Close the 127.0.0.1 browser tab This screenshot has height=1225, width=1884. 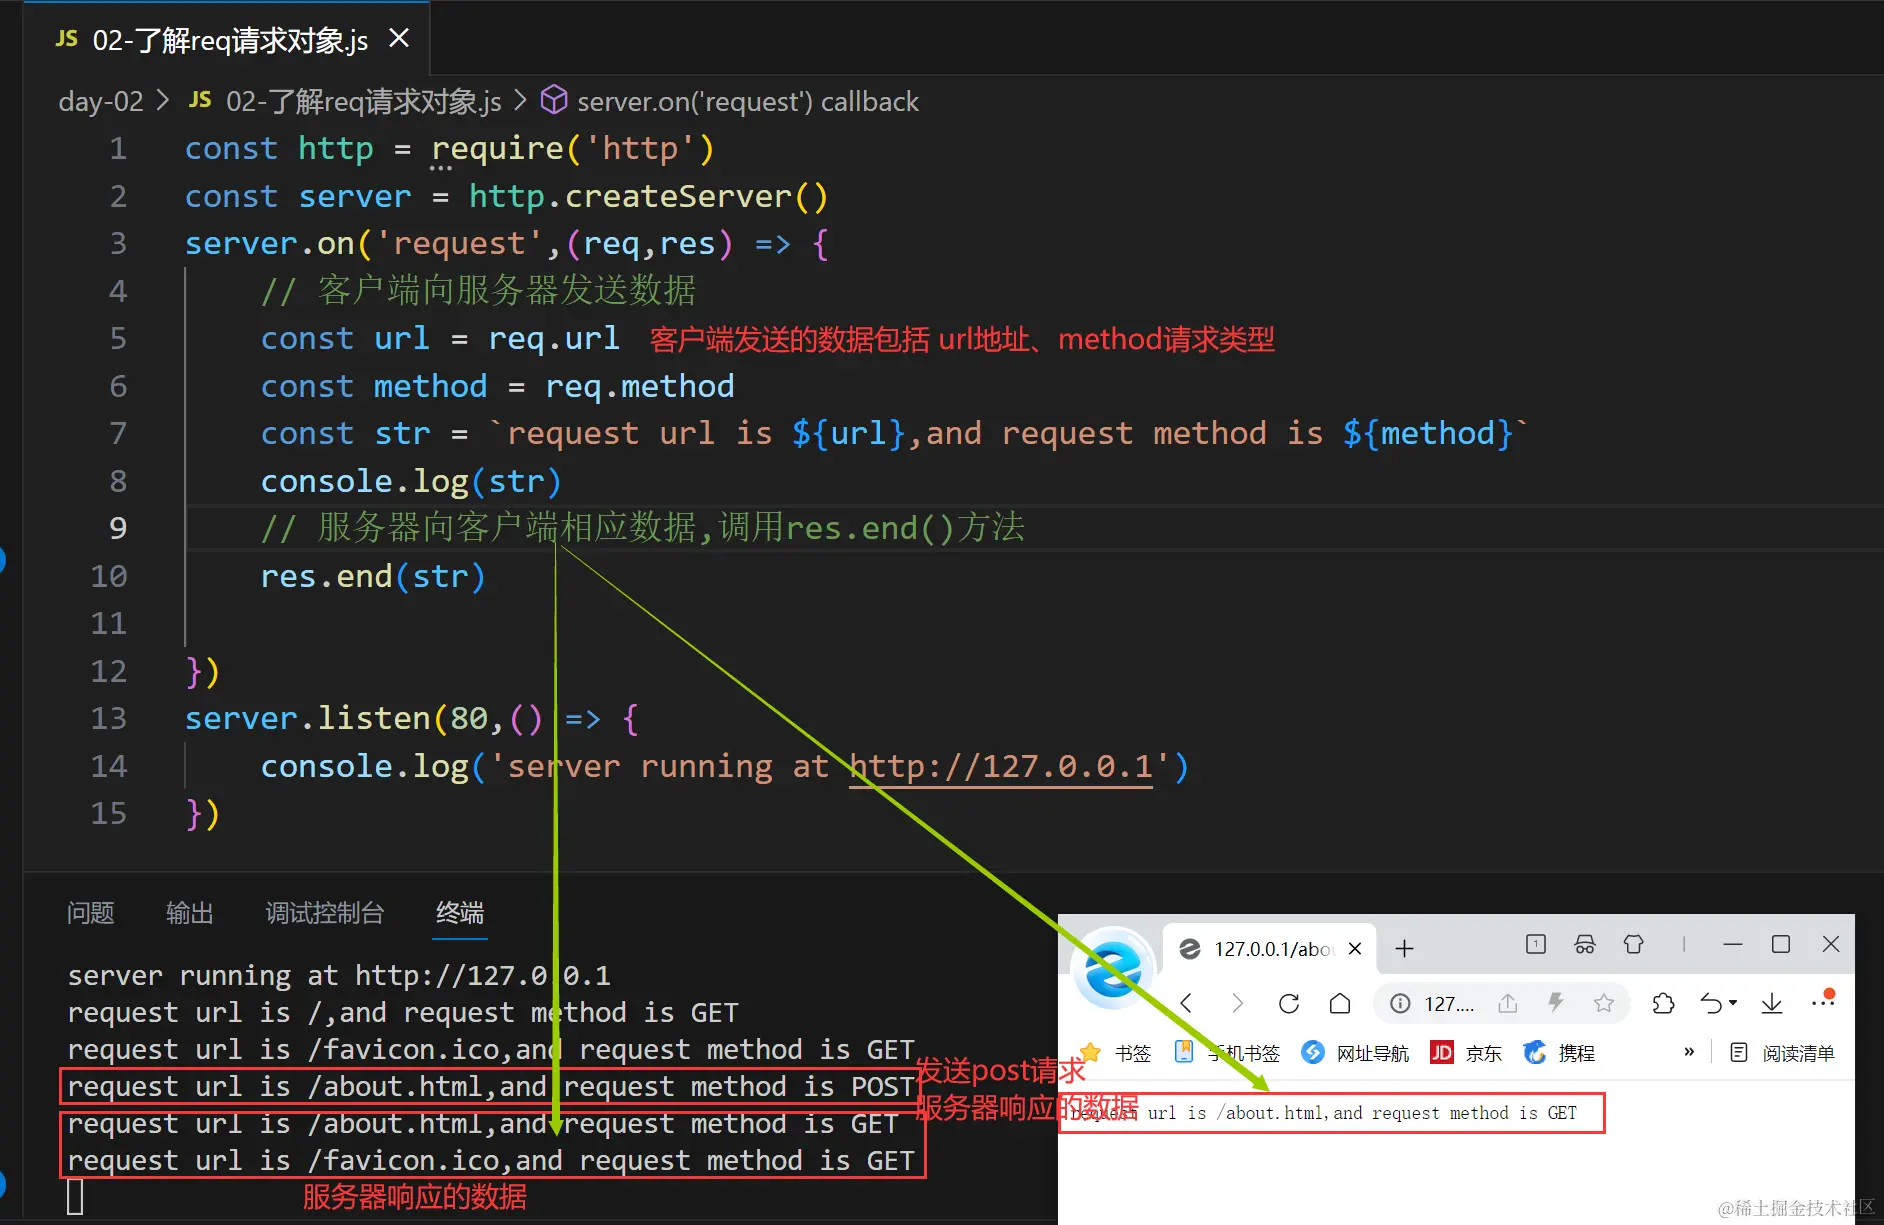coord(1355,948)
